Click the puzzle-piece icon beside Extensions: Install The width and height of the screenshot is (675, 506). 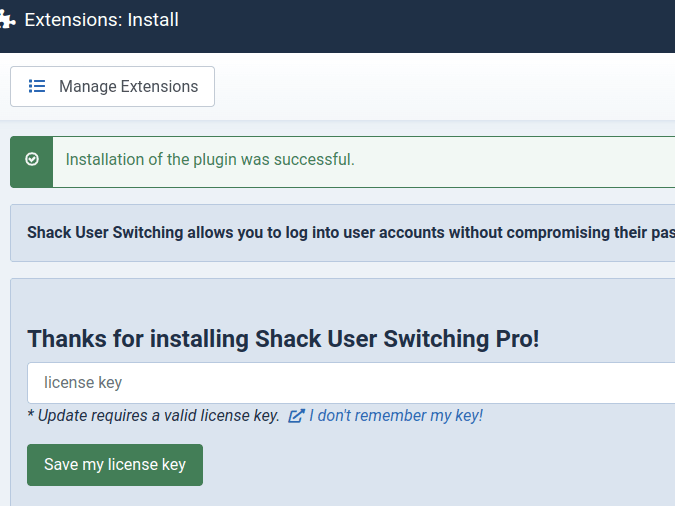coord(7,19)
